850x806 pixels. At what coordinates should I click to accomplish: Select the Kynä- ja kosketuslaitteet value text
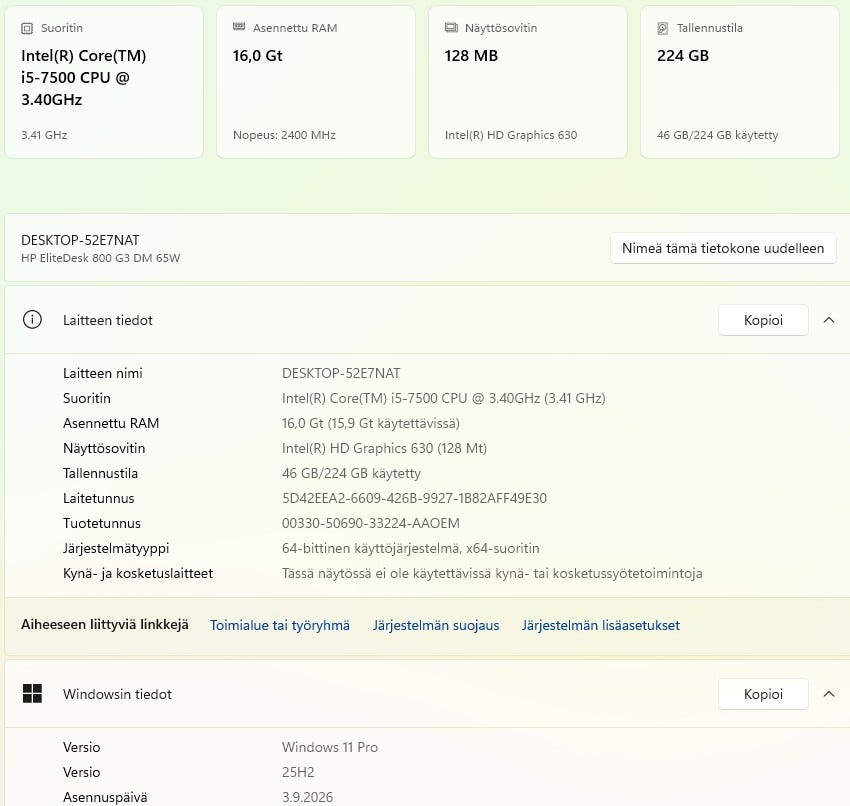click(492, 573)
